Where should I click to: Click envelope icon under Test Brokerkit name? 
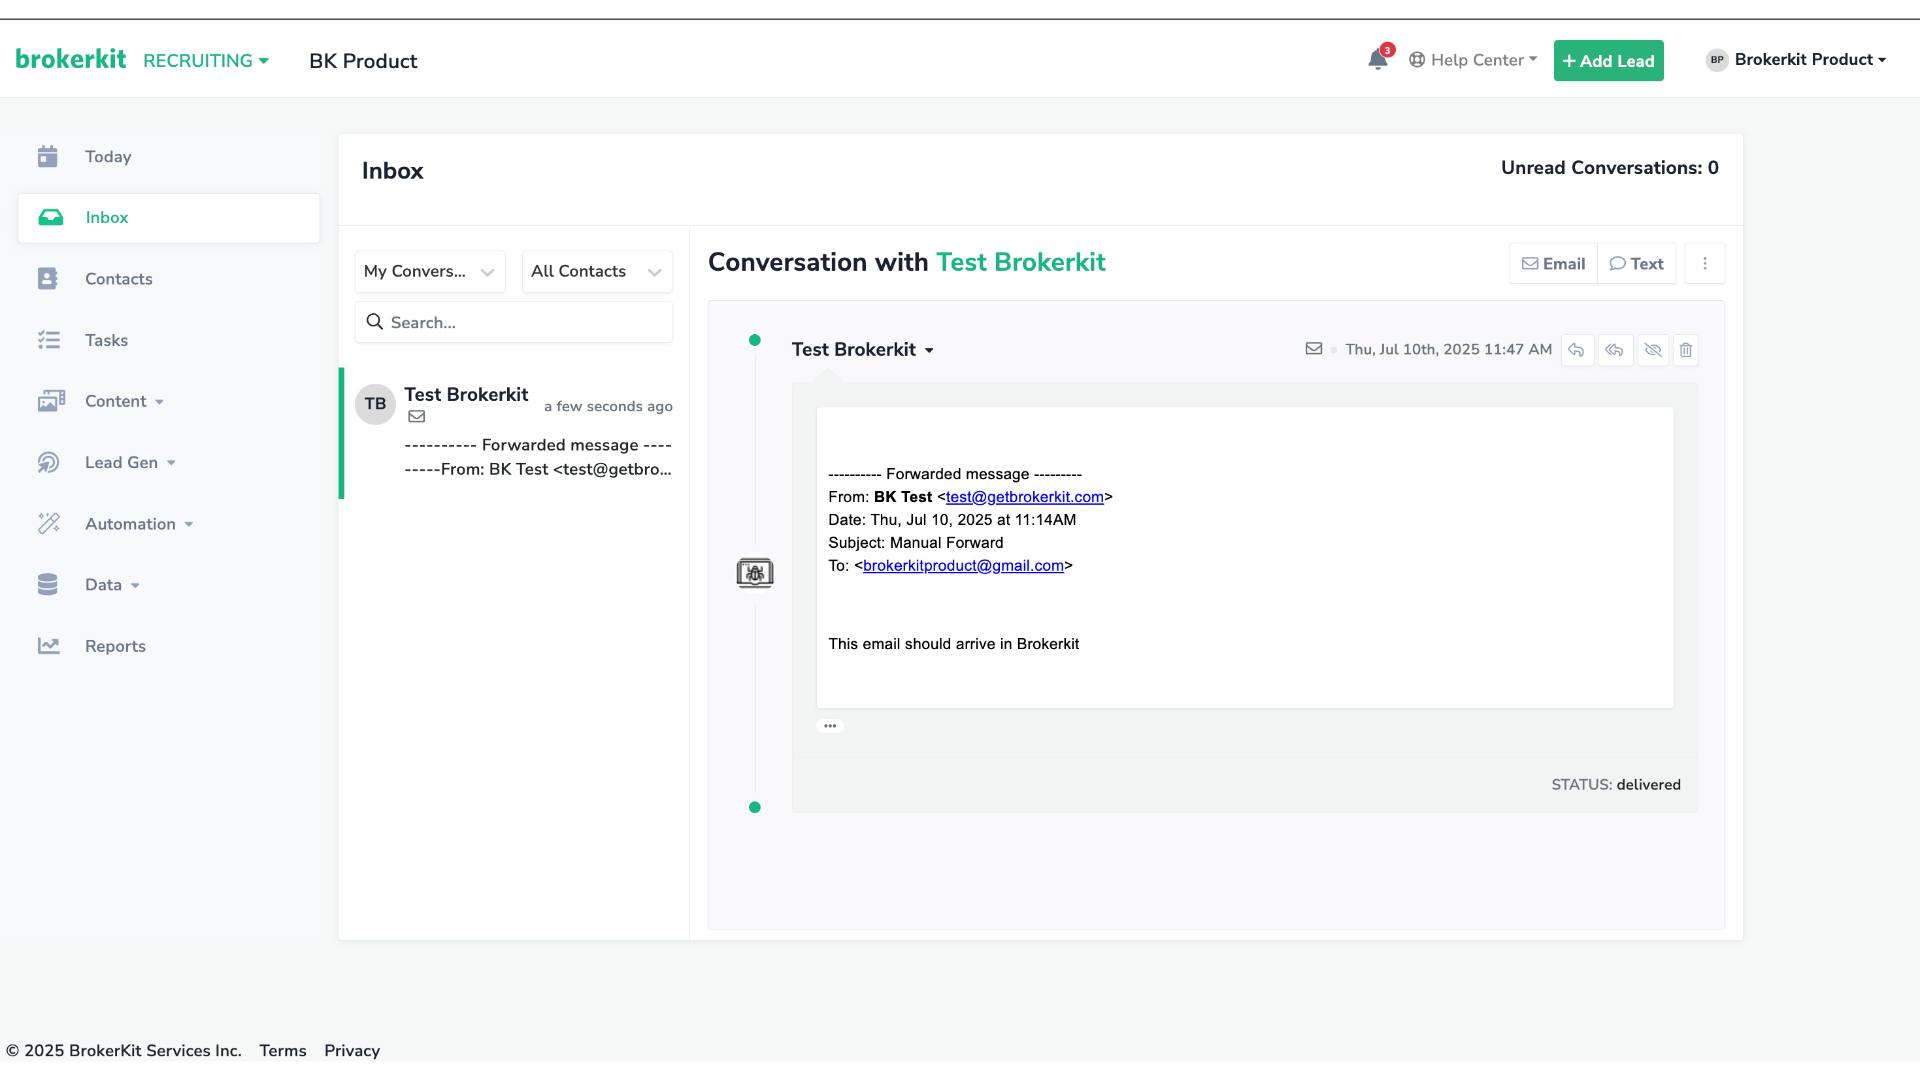click(417, 417)
